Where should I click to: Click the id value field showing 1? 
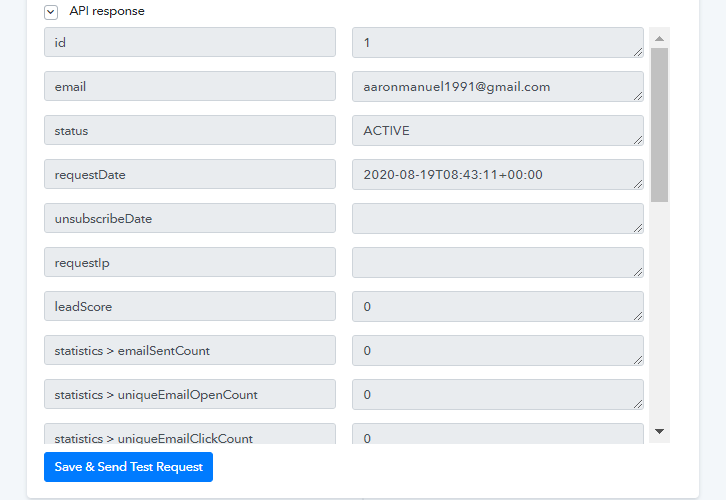498,43
